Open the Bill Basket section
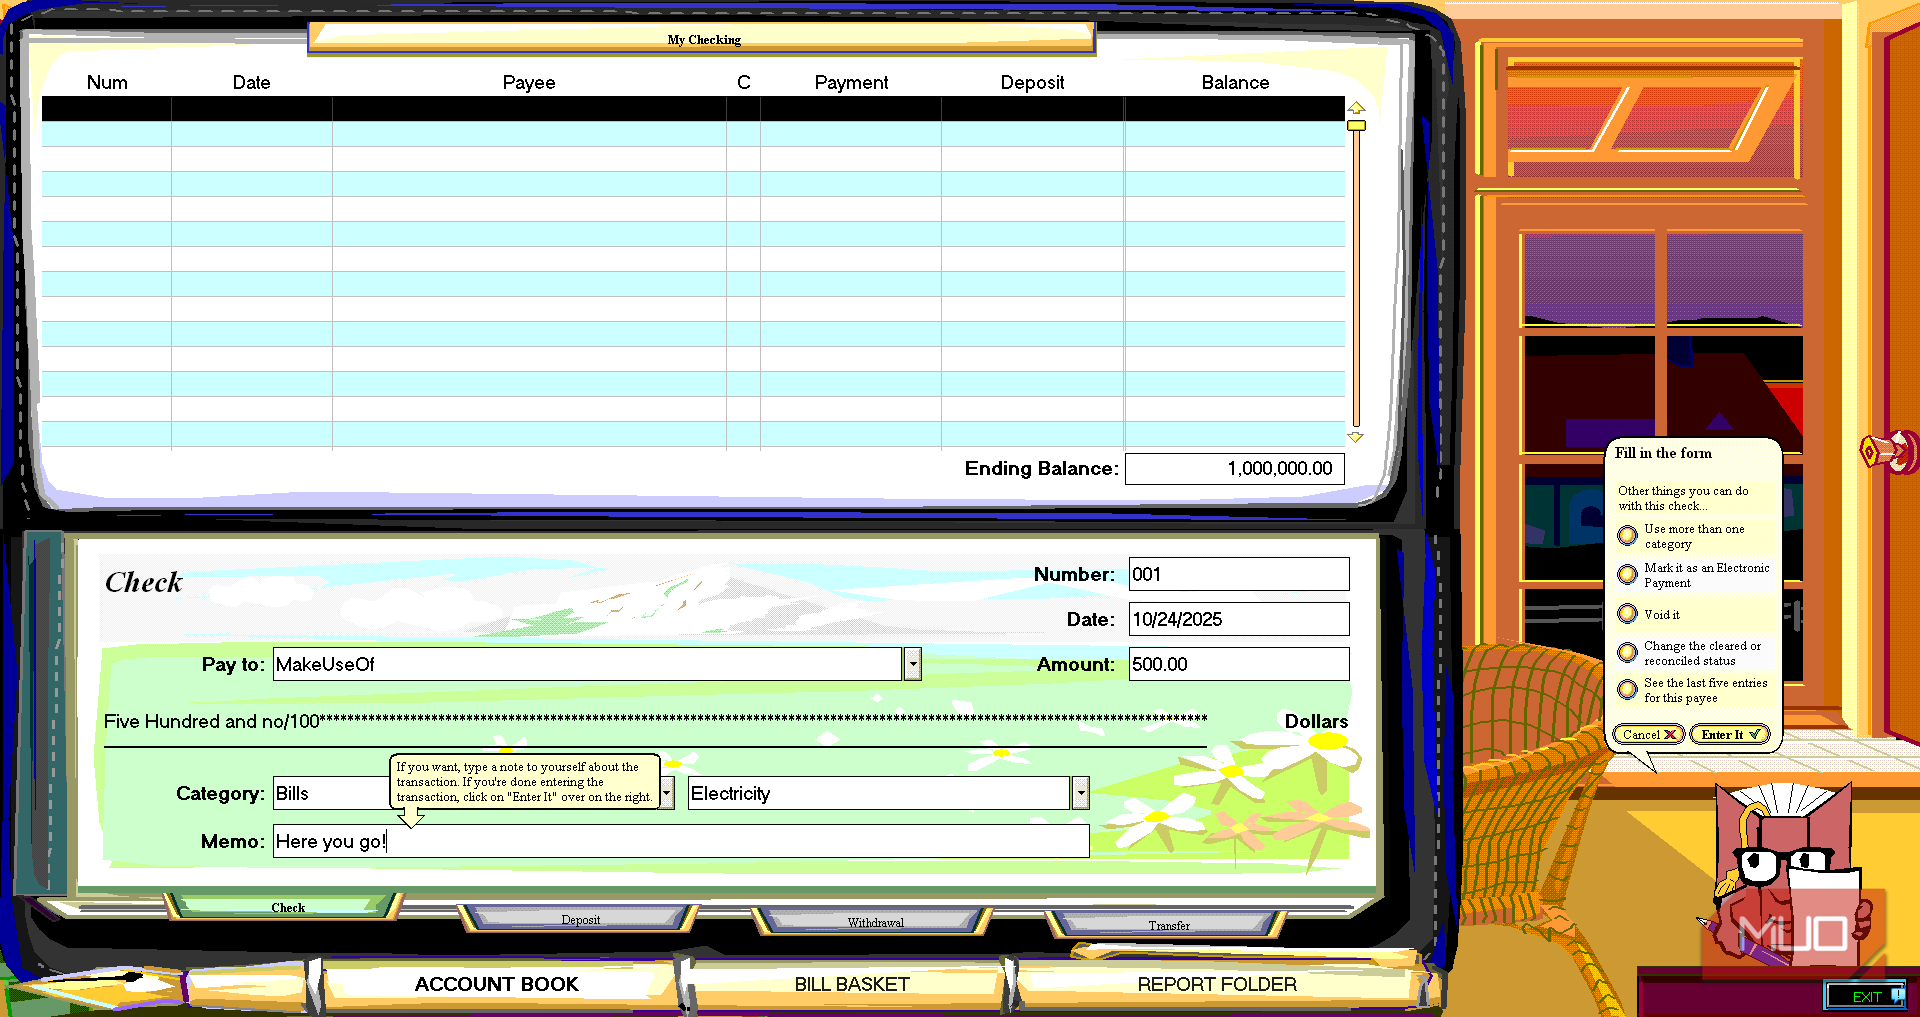This screenshot has height=1017, width=1920. (851, 984)
